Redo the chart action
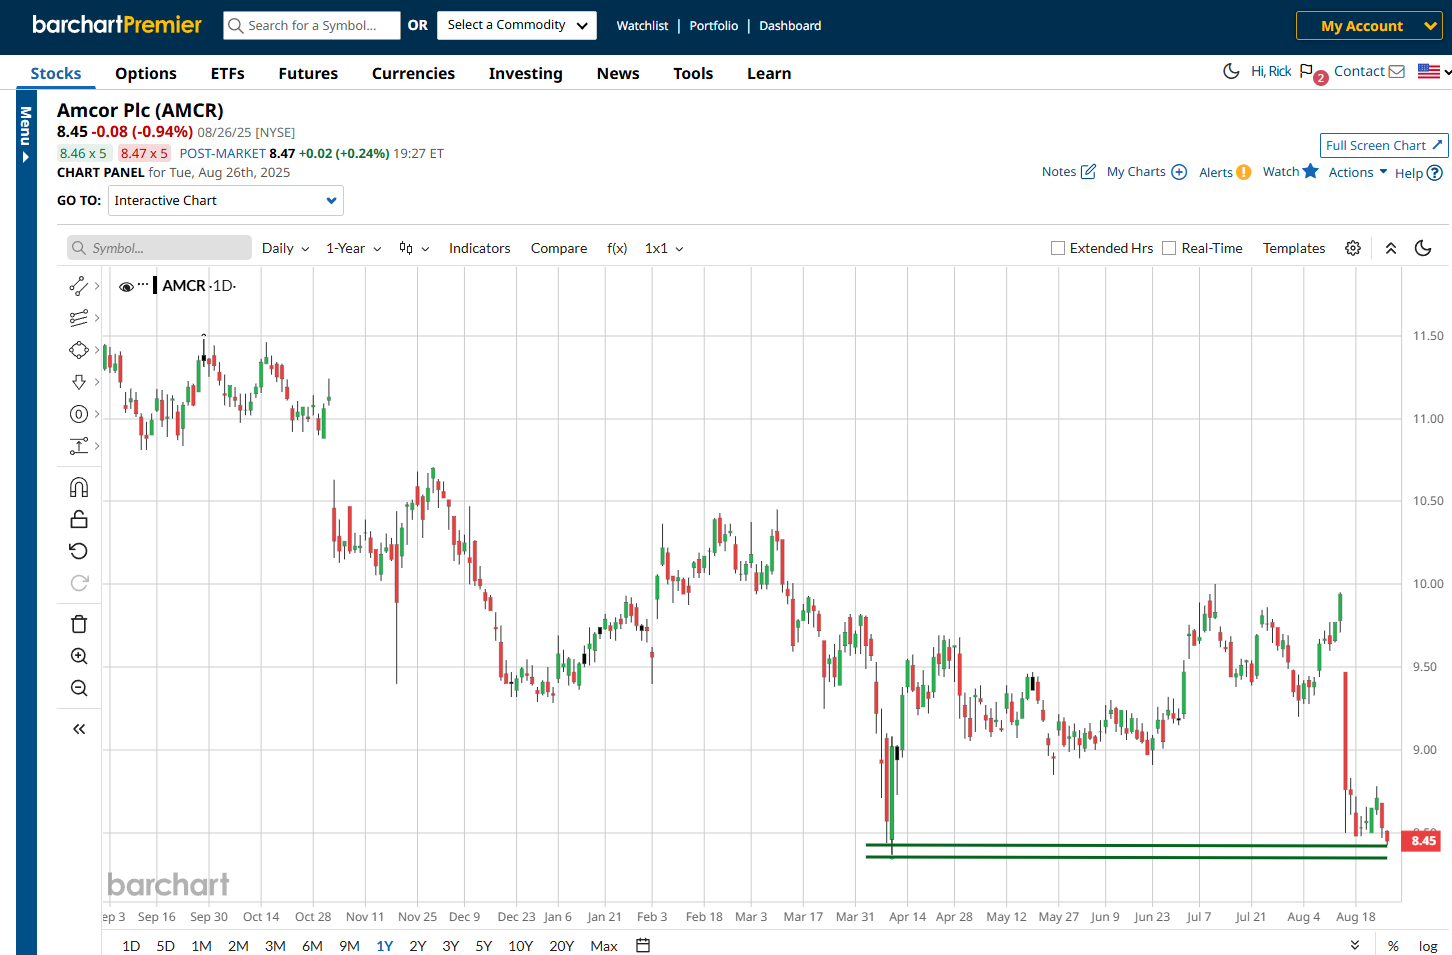This screenshot has height=955, width=1452. [79, 583]
